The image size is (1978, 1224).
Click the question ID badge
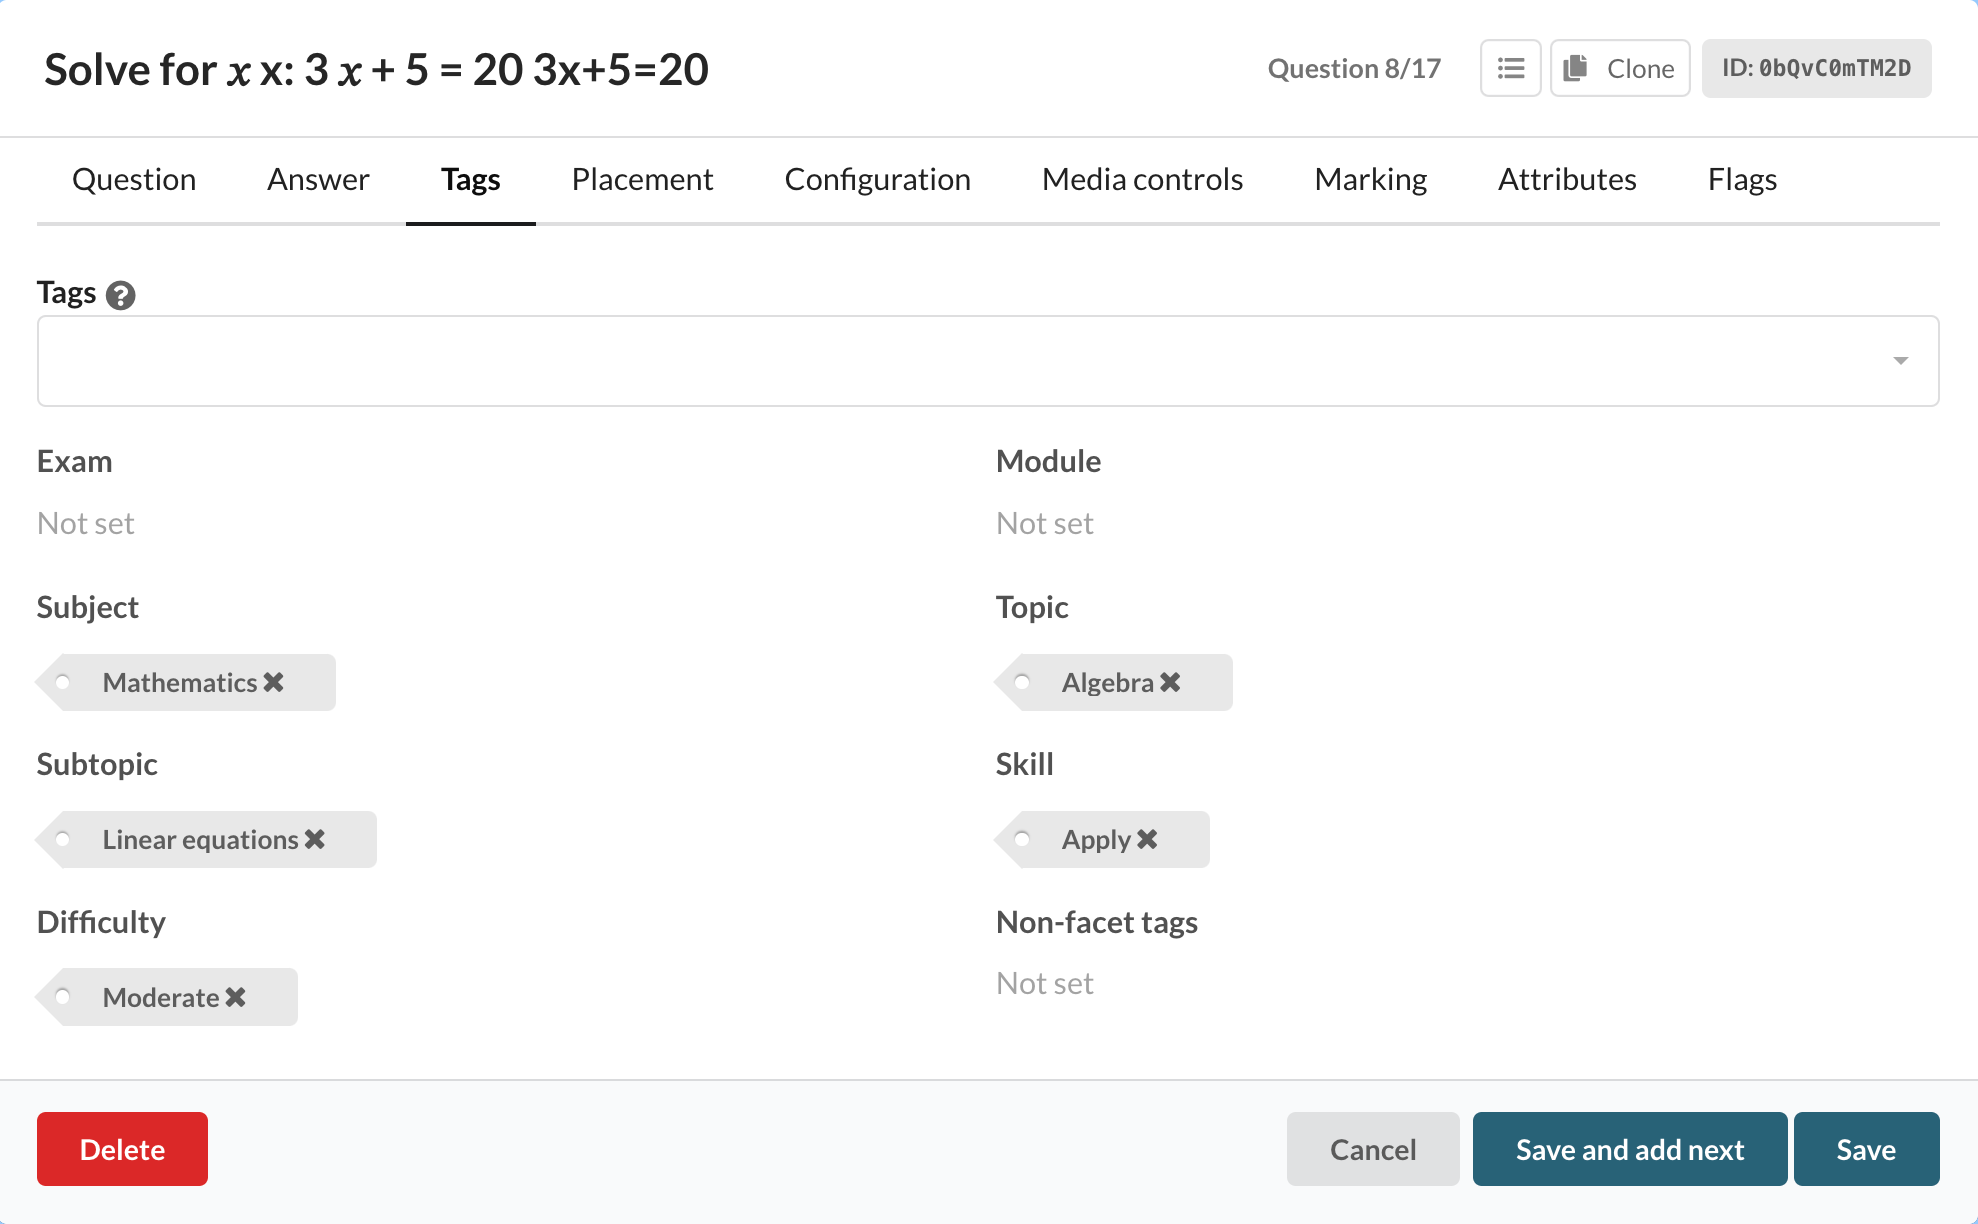click(x=1816, y=68)
